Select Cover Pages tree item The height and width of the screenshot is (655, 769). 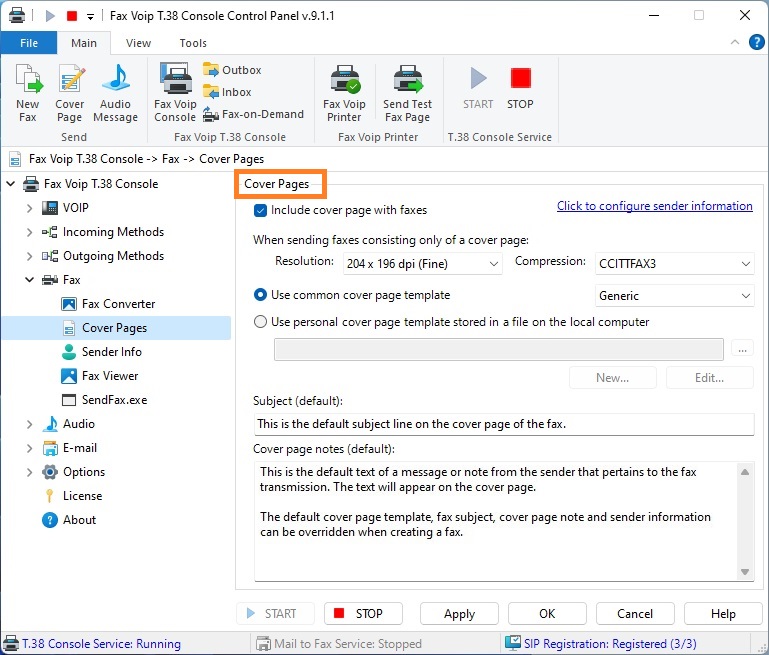[116, 328]
